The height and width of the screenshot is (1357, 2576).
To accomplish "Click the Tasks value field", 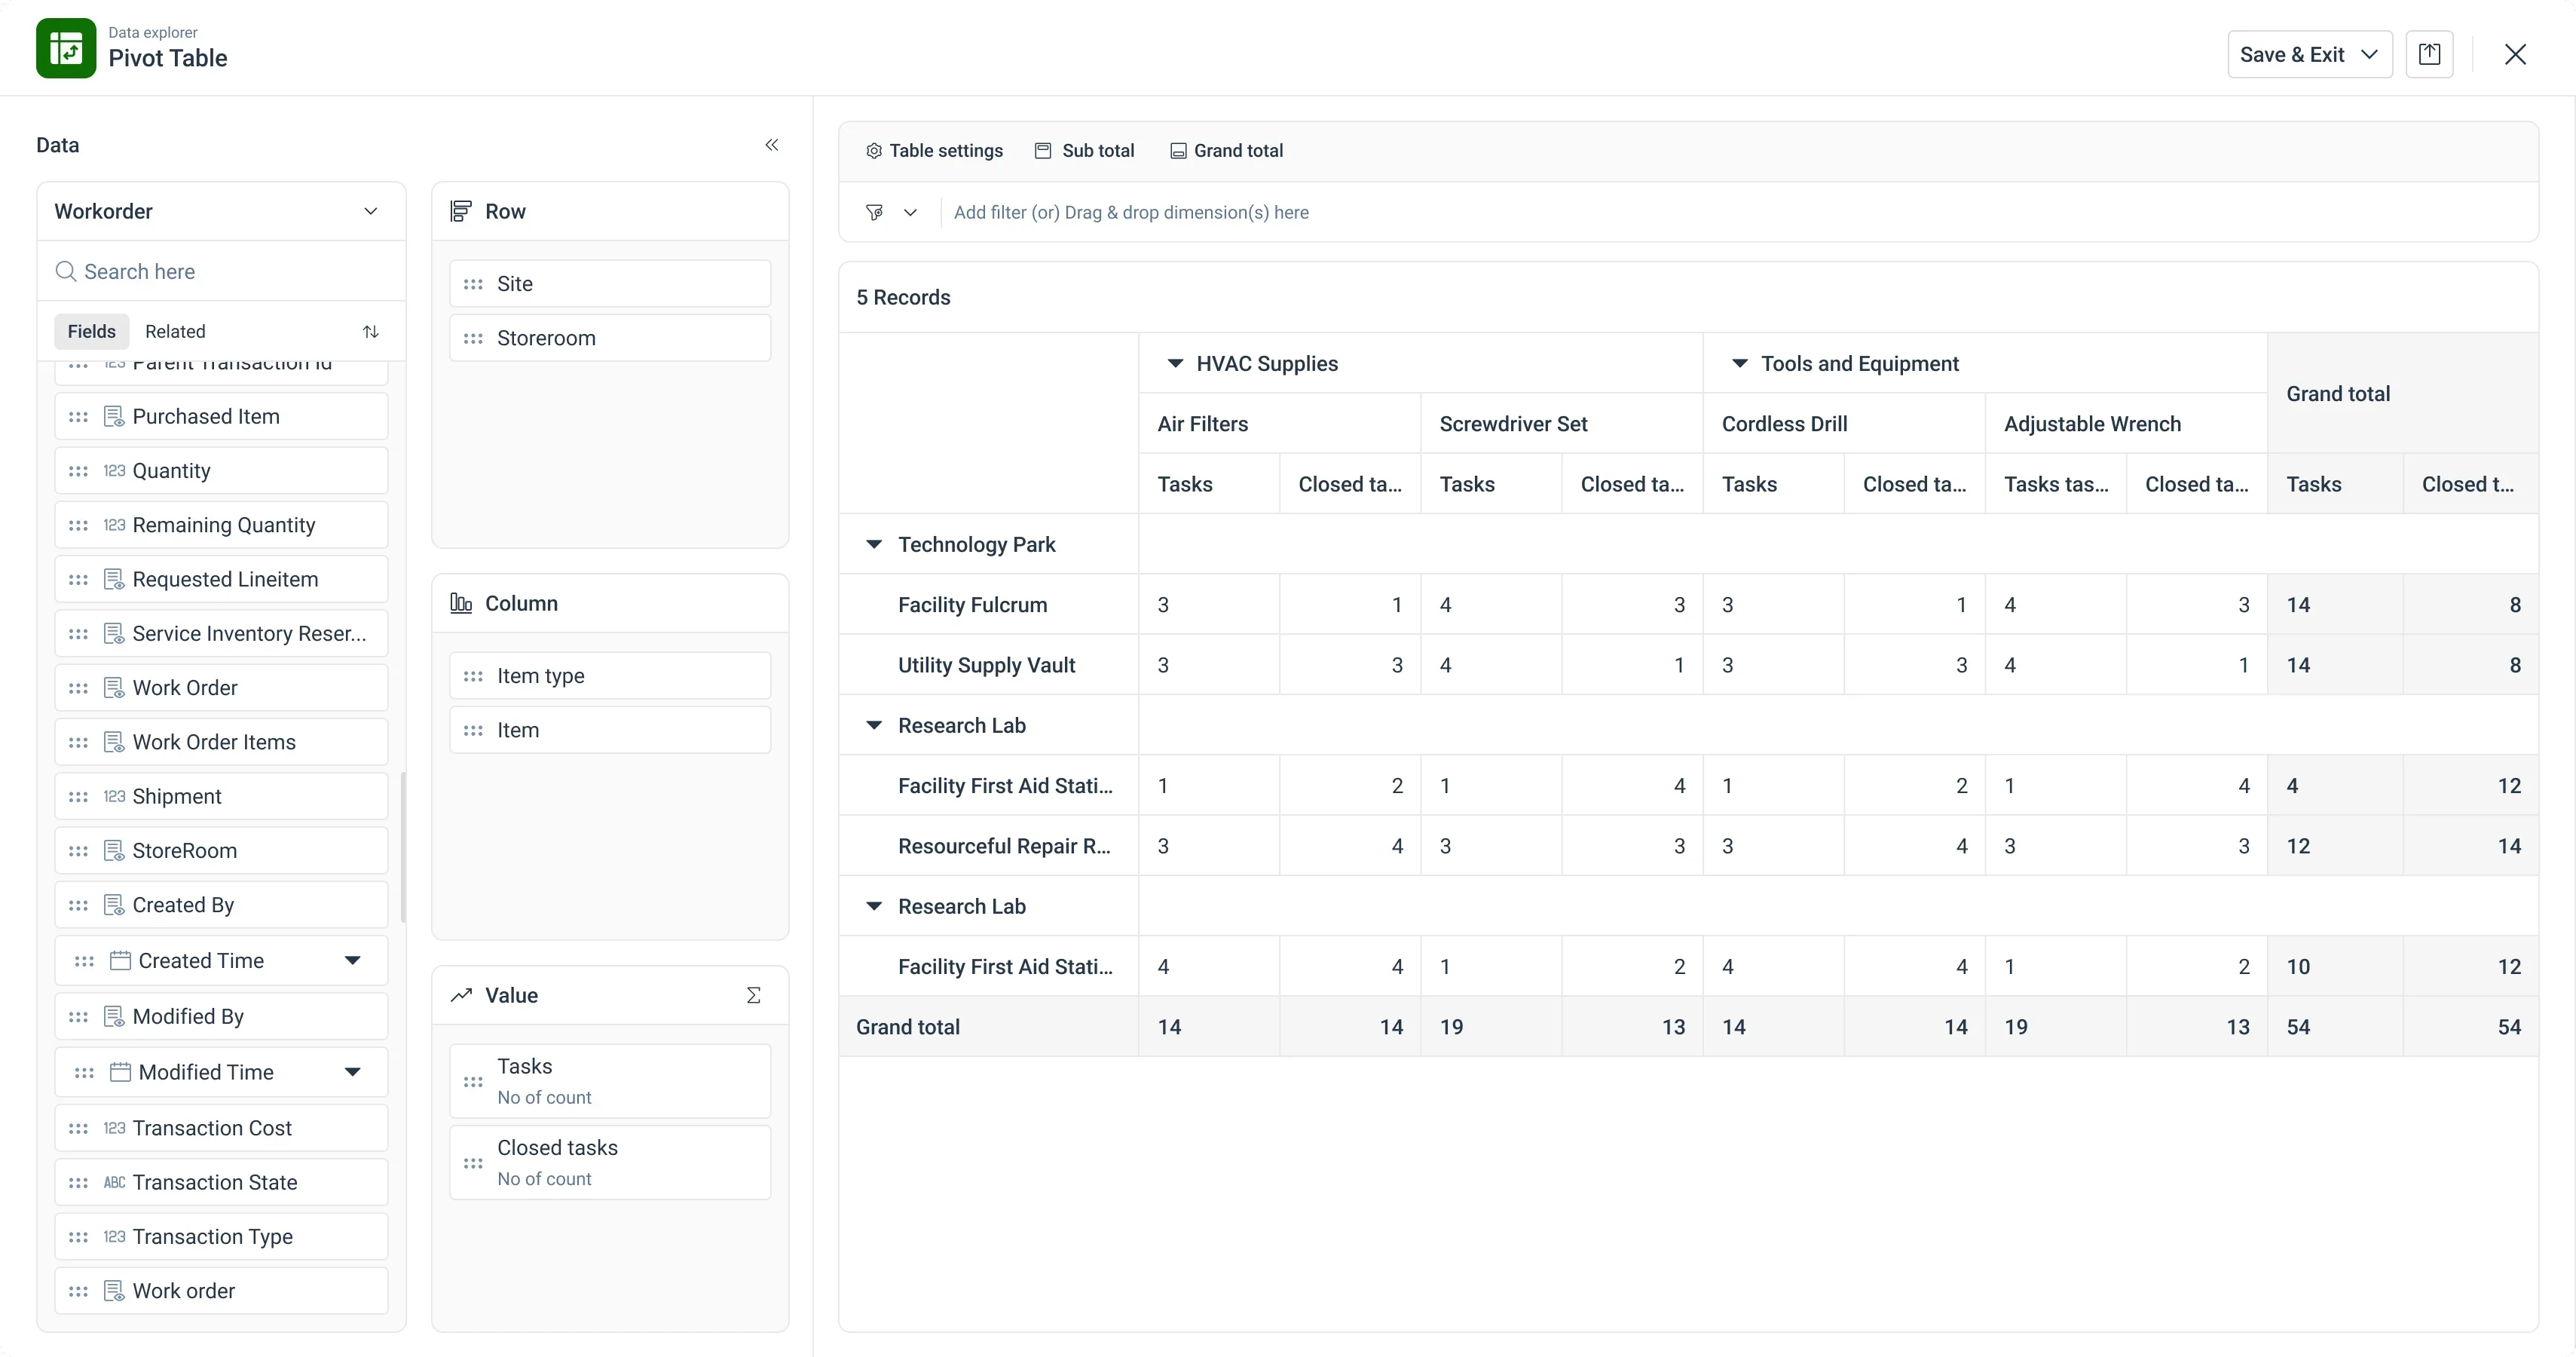I will coord(610,1081).
